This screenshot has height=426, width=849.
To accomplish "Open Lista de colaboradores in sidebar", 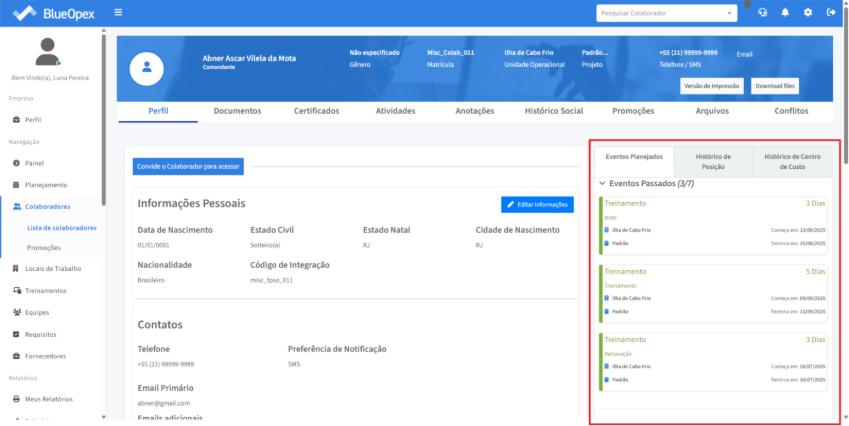I will pos(62,228).
